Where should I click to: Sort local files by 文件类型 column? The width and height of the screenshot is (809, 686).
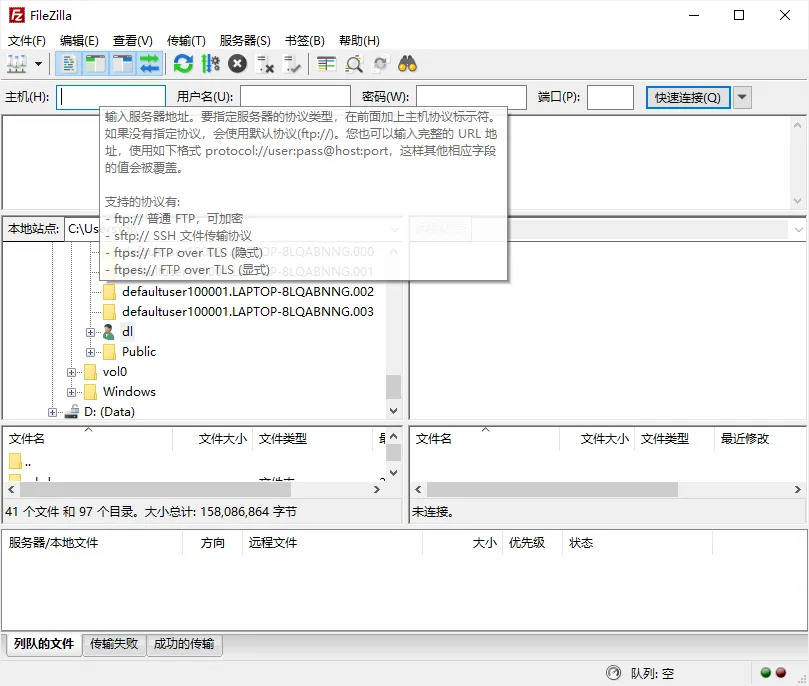pos(313,439)
